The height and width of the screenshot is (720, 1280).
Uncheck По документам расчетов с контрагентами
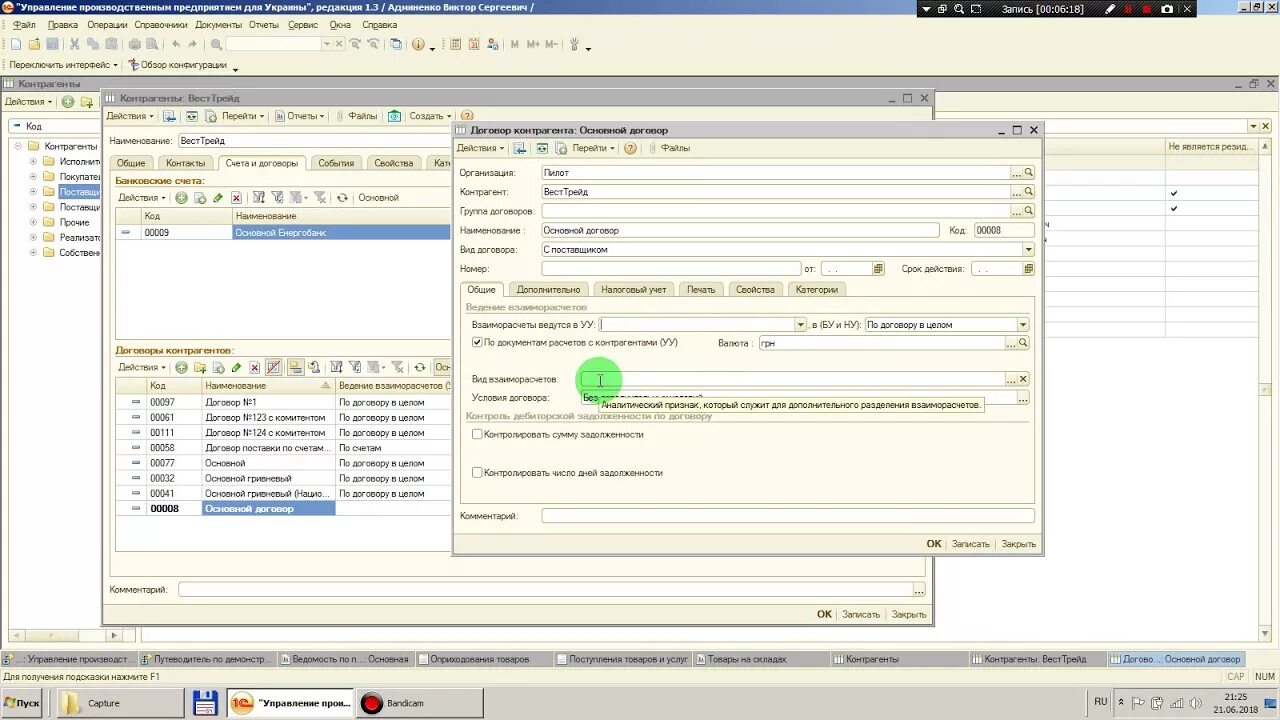click(477, 342)
